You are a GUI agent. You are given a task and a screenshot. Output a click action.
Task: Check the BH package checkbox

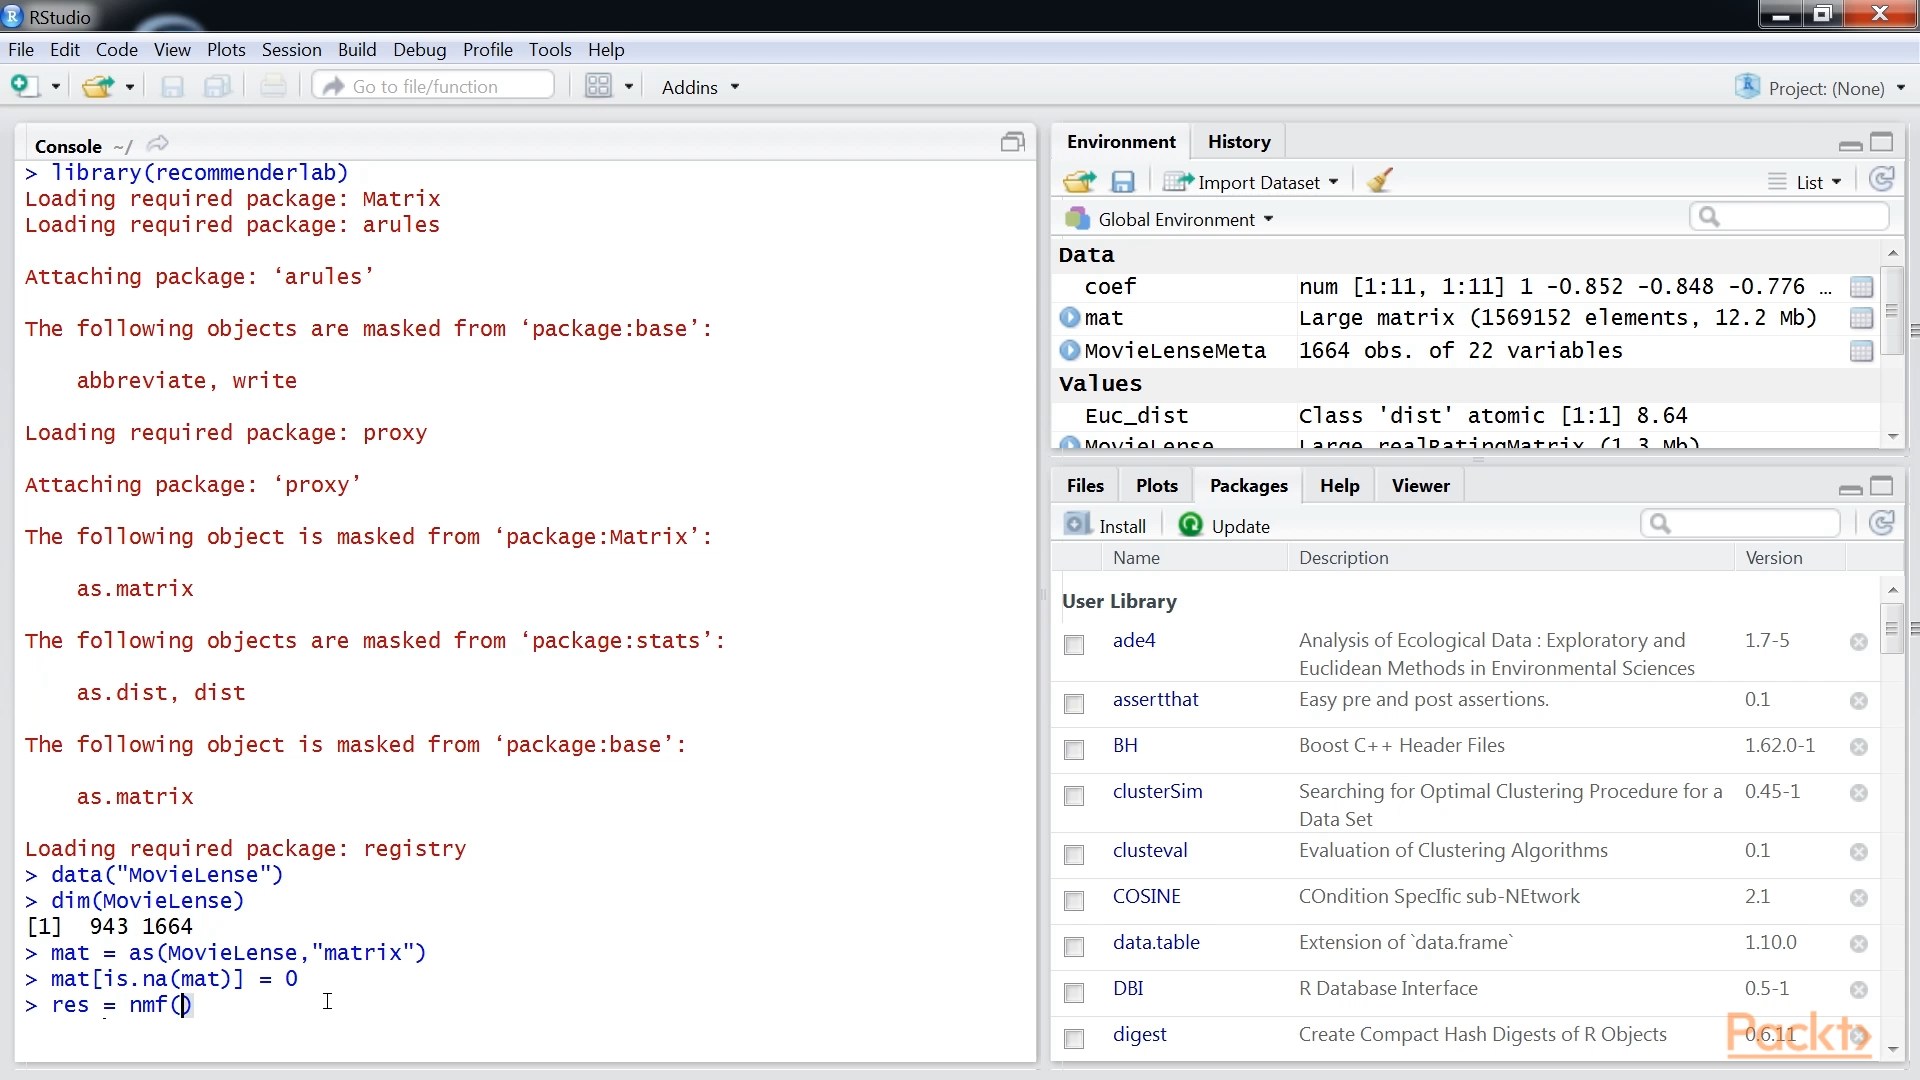click(x=1074, y=750)
